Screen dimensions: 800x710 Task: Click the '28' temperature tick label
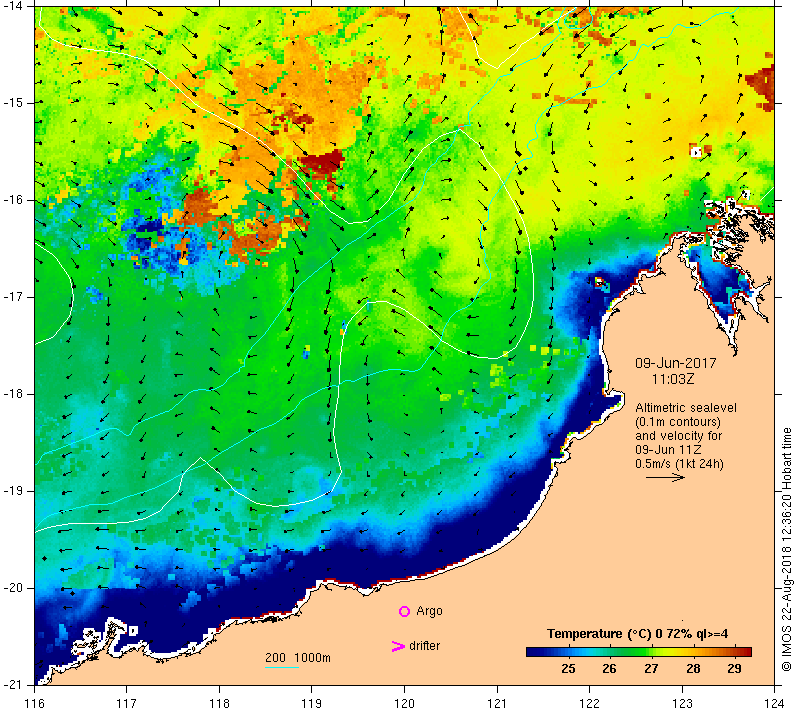click(x=693, y=669)
